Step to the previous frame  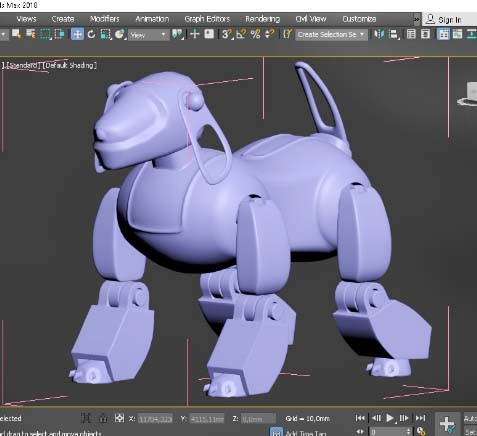[376, 418]
